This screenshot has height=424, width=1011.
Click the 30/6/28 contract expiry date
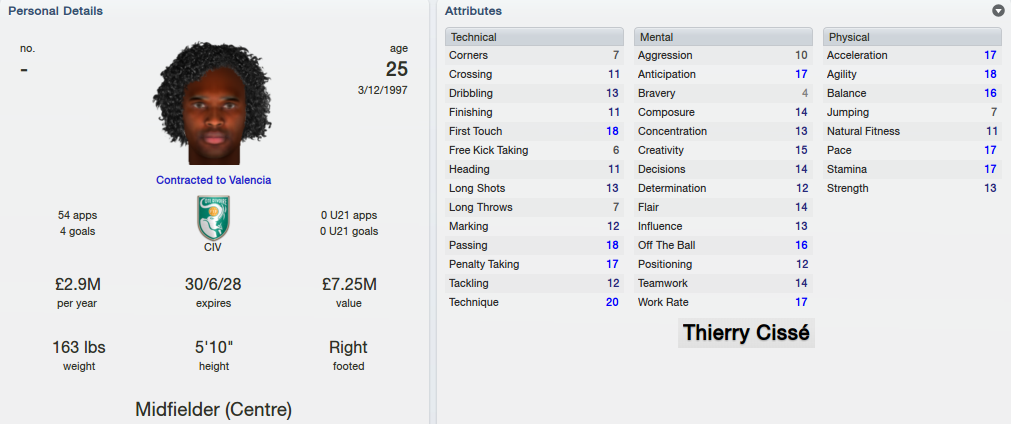click(x=213, y=284)
